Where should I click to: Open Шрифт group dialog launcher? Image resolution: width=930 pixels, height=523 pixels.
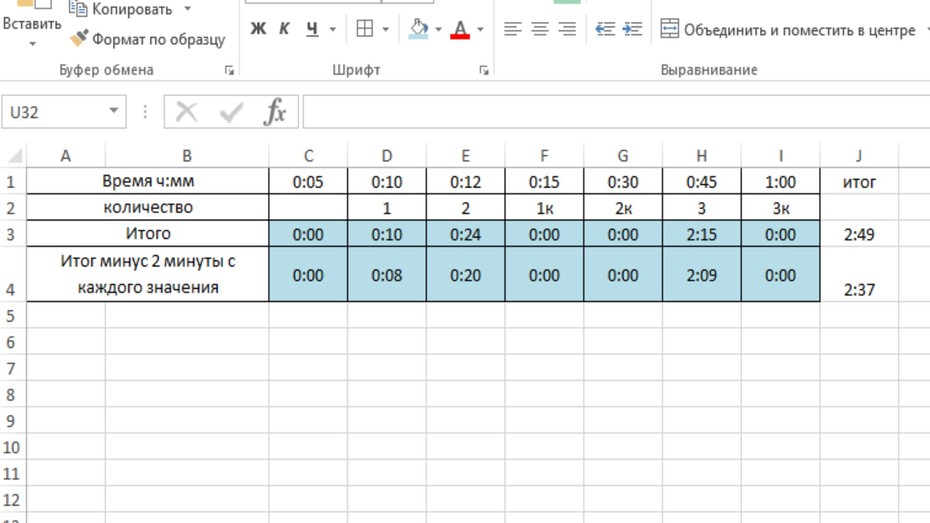[484, 71]
